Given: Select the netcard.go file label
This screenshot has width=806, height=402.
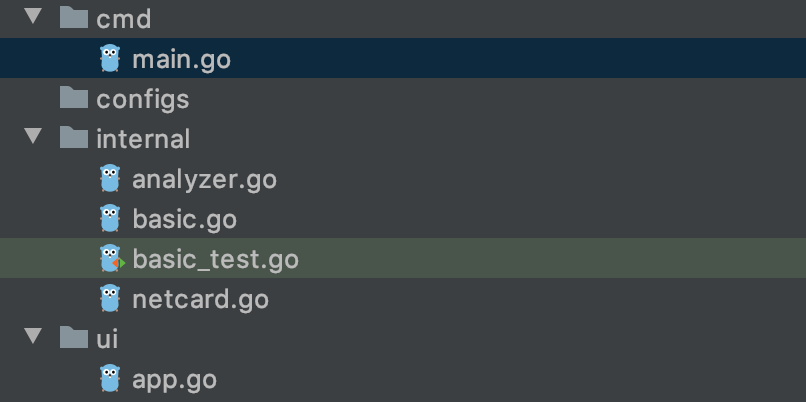Looking at the screenshot, I should [x=200, y=300].
